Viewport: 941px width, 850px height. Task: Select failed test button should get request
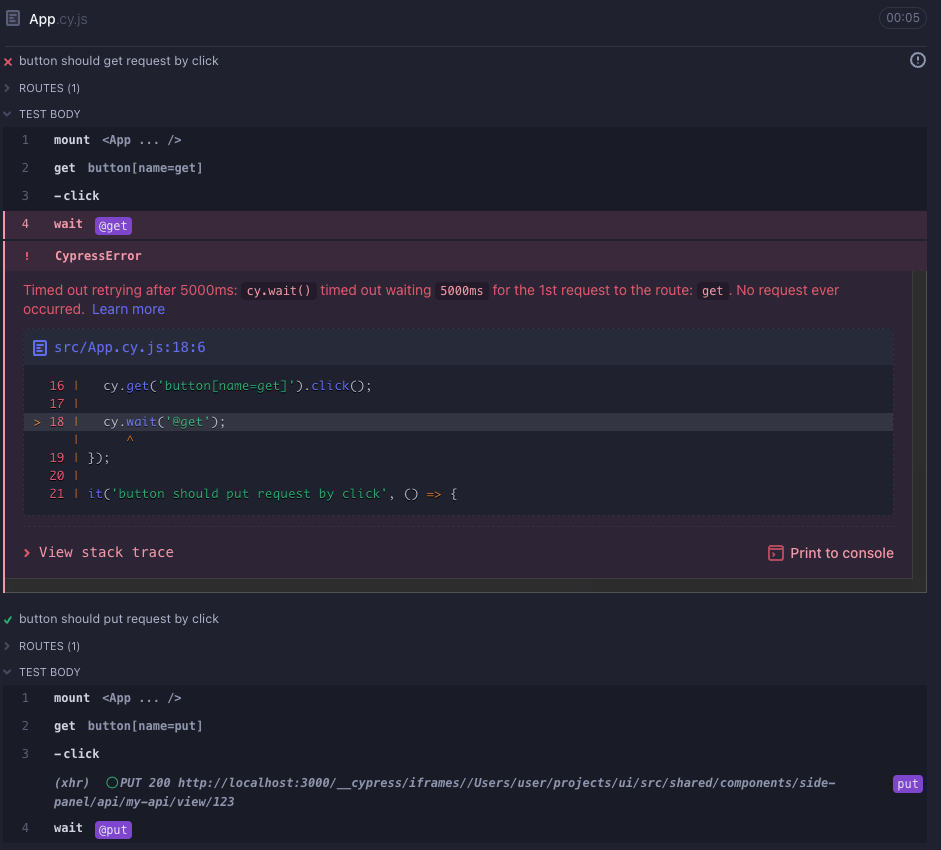coord(120,61)
